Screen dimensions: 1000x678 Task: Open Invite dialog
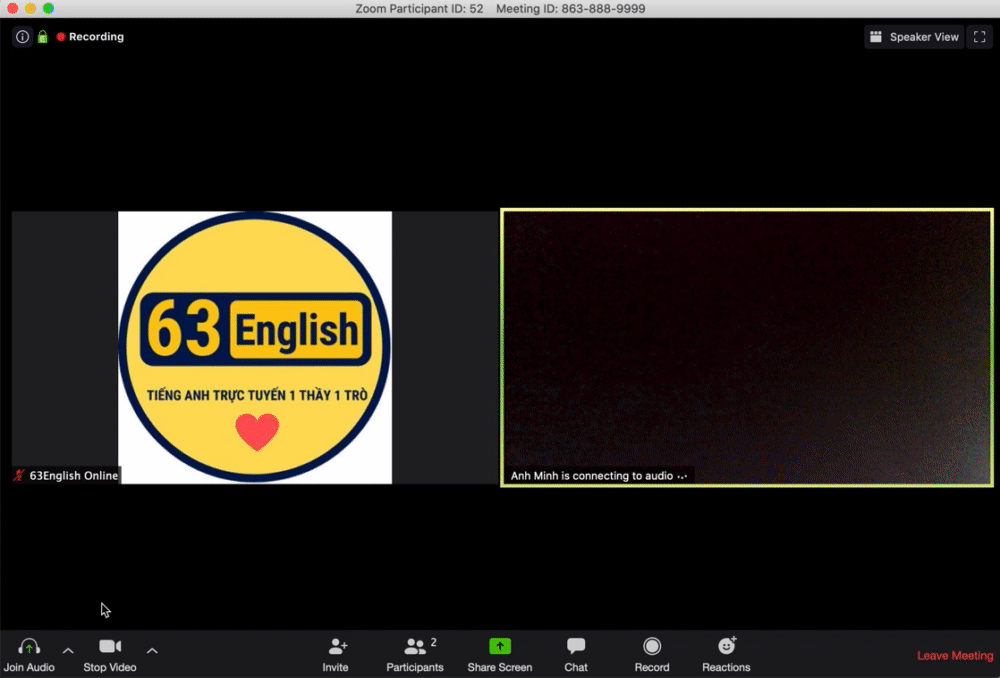[x=335, y=654]
